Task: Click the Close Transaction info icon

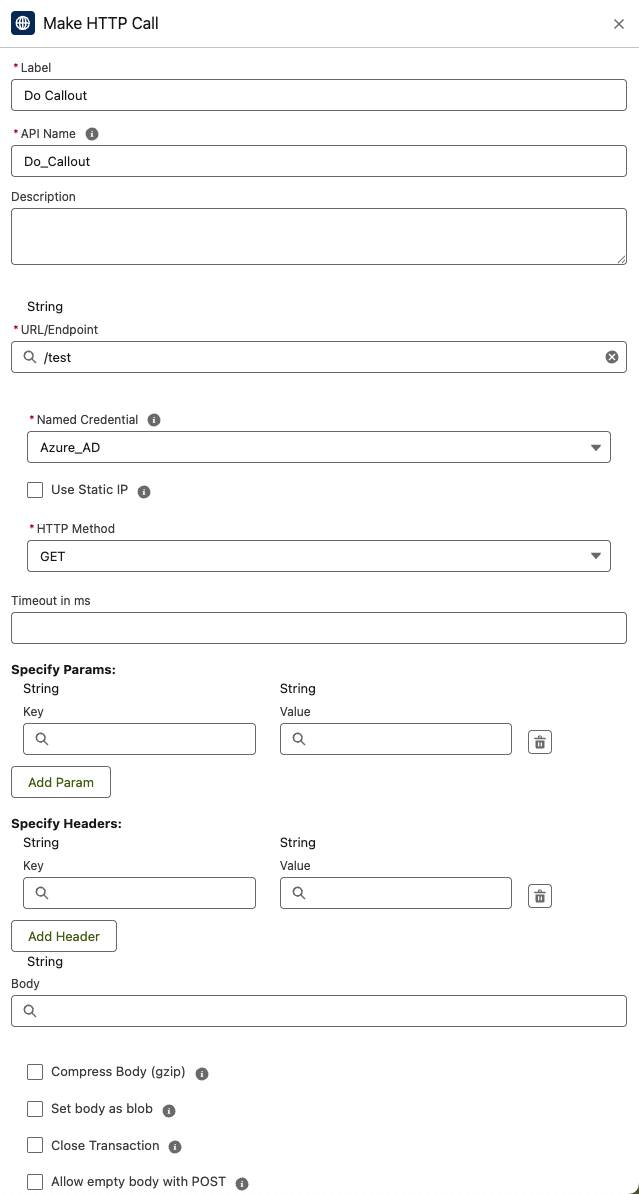Action: [x=175, y=1147]
